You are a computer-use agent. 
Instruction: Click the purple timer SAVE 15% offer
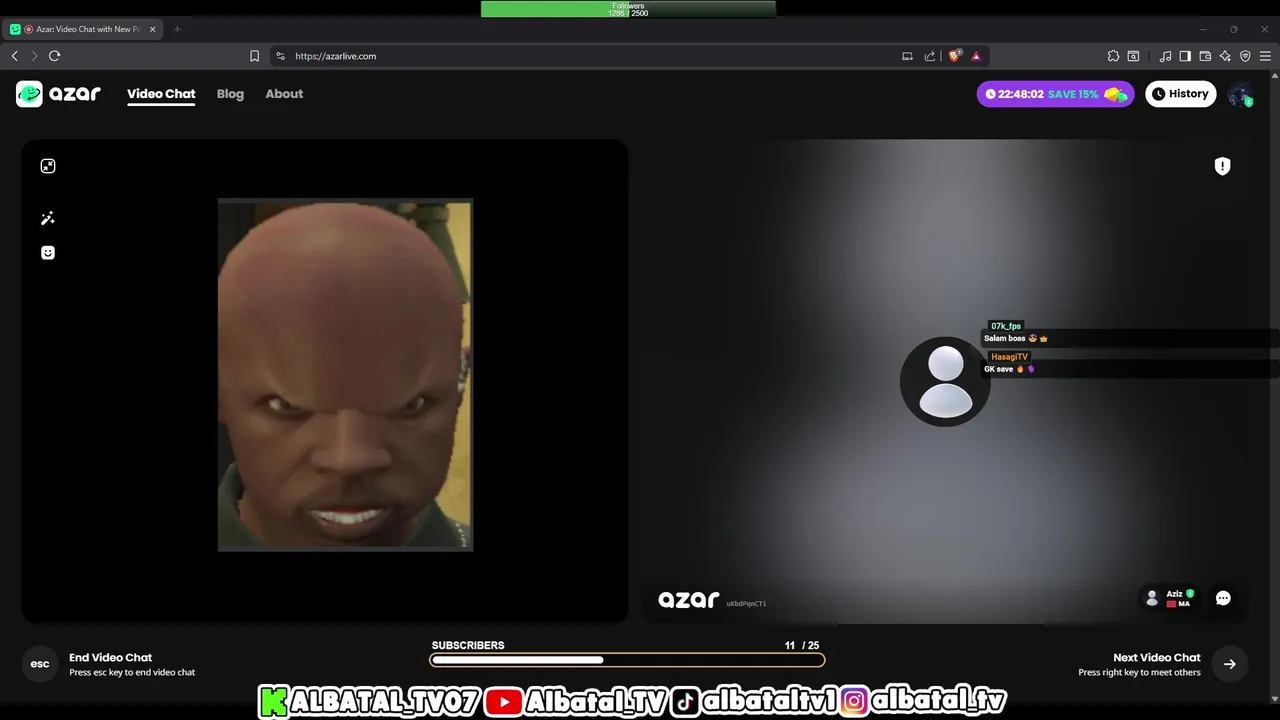click(1055, 94)
